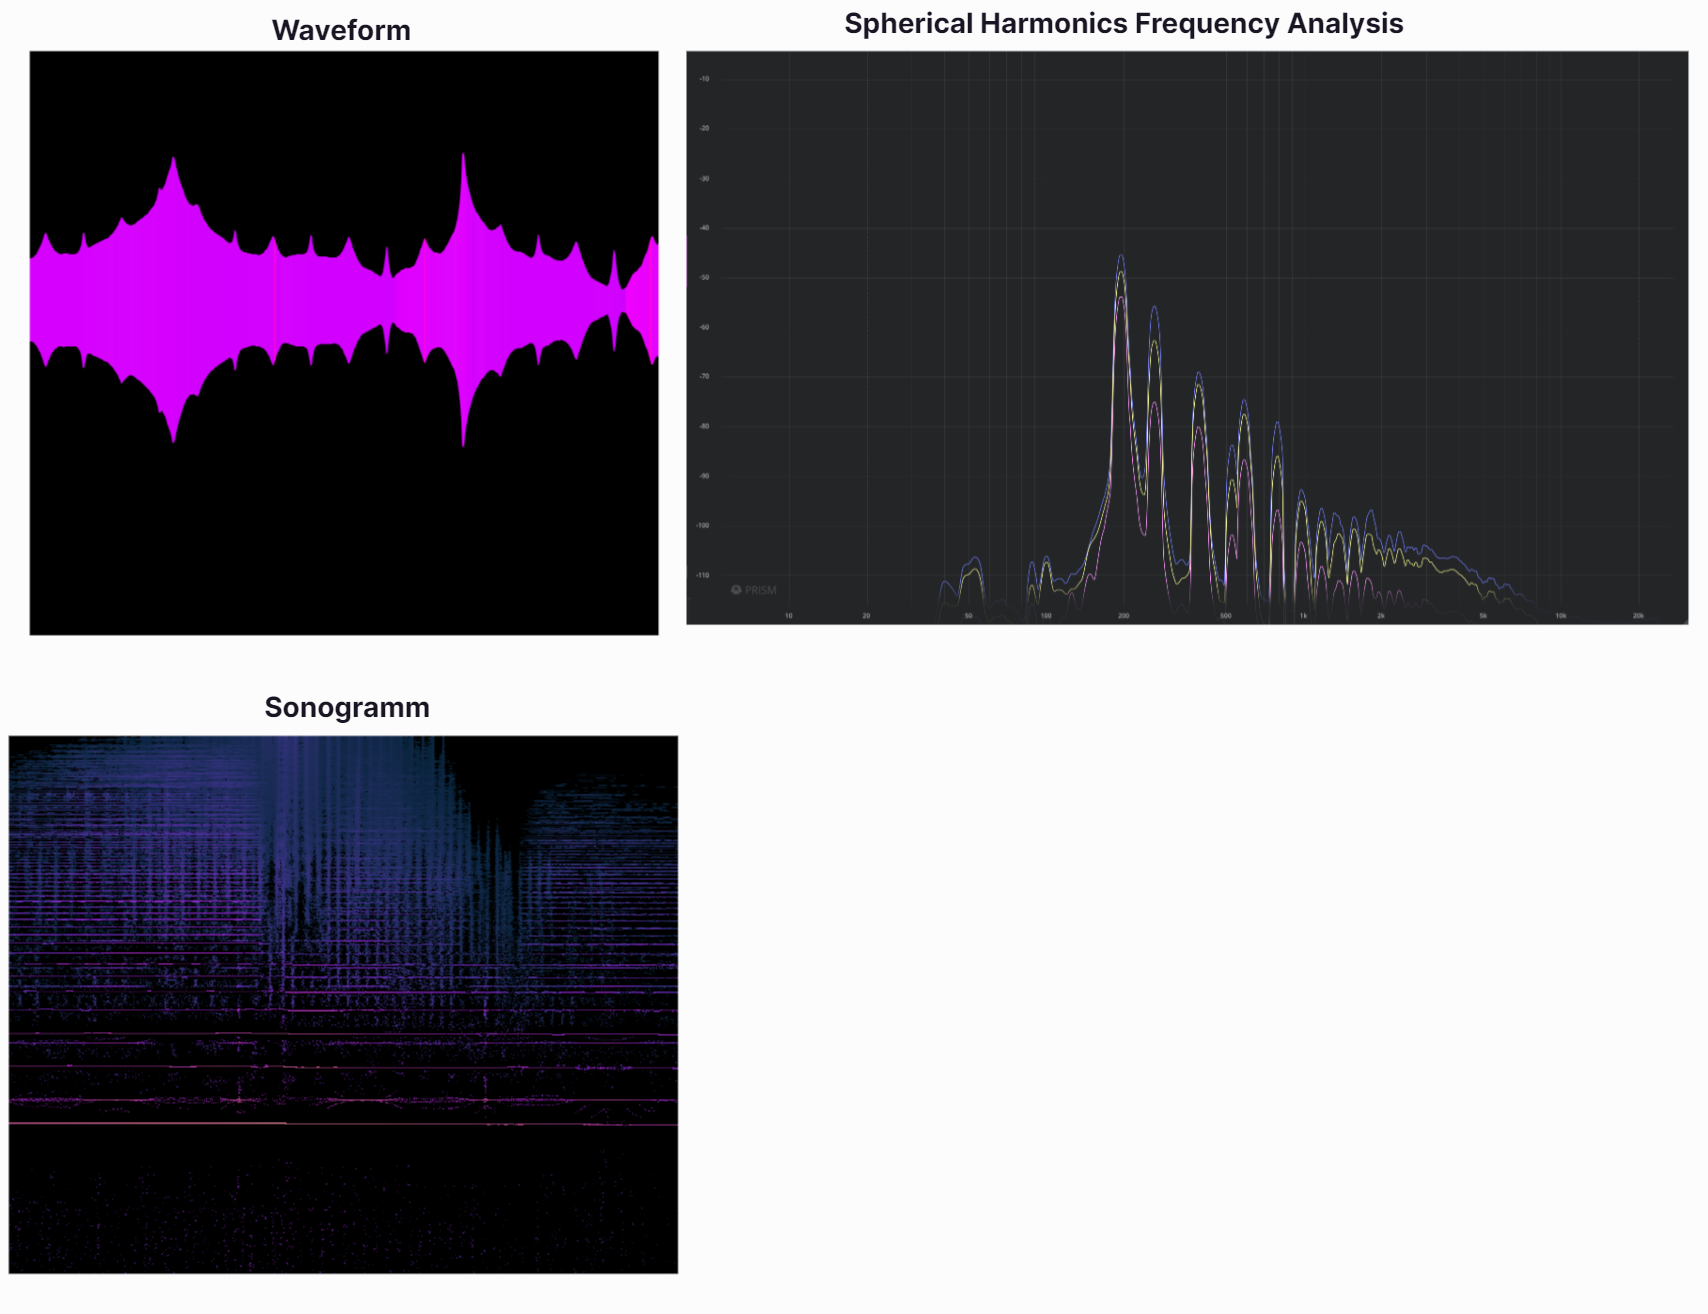Viewport: 1708px width, 1314px height.
Task: Click the 20k frequency axis label
Action: pyautogui.click(x=1638, y=616)
